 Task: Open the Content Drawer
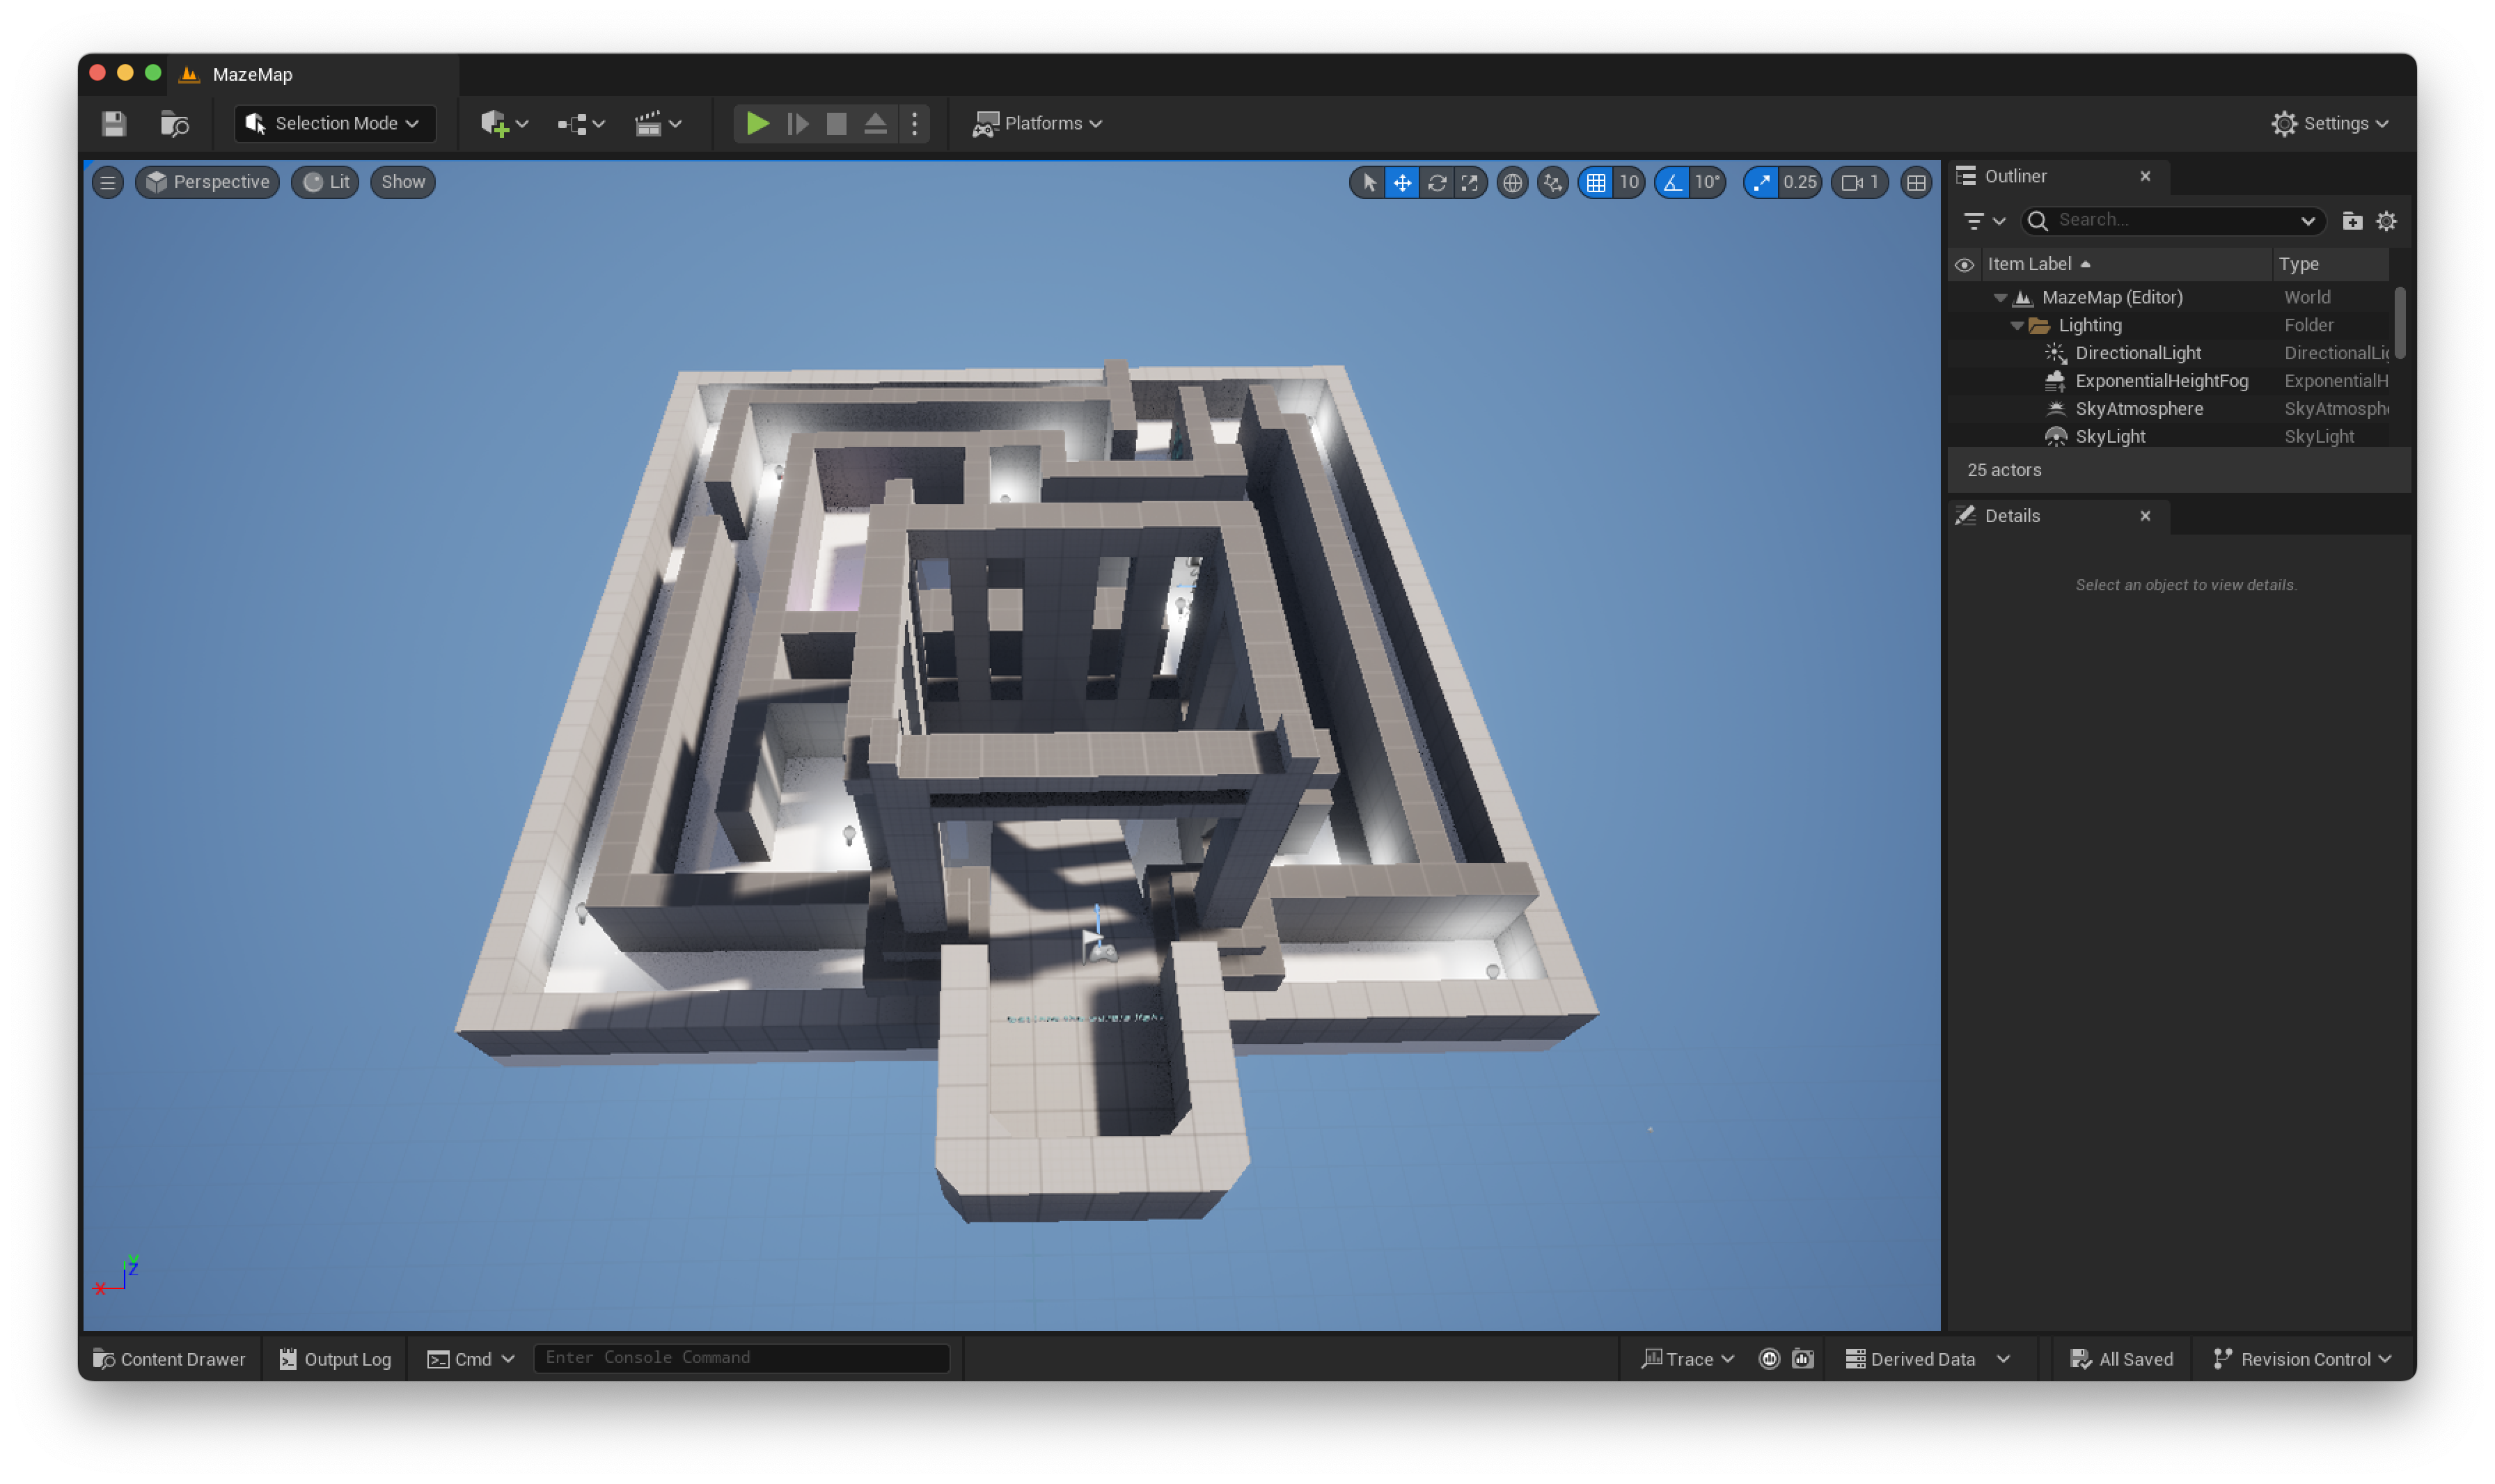pyautogui.click(x=169, y=1359)
